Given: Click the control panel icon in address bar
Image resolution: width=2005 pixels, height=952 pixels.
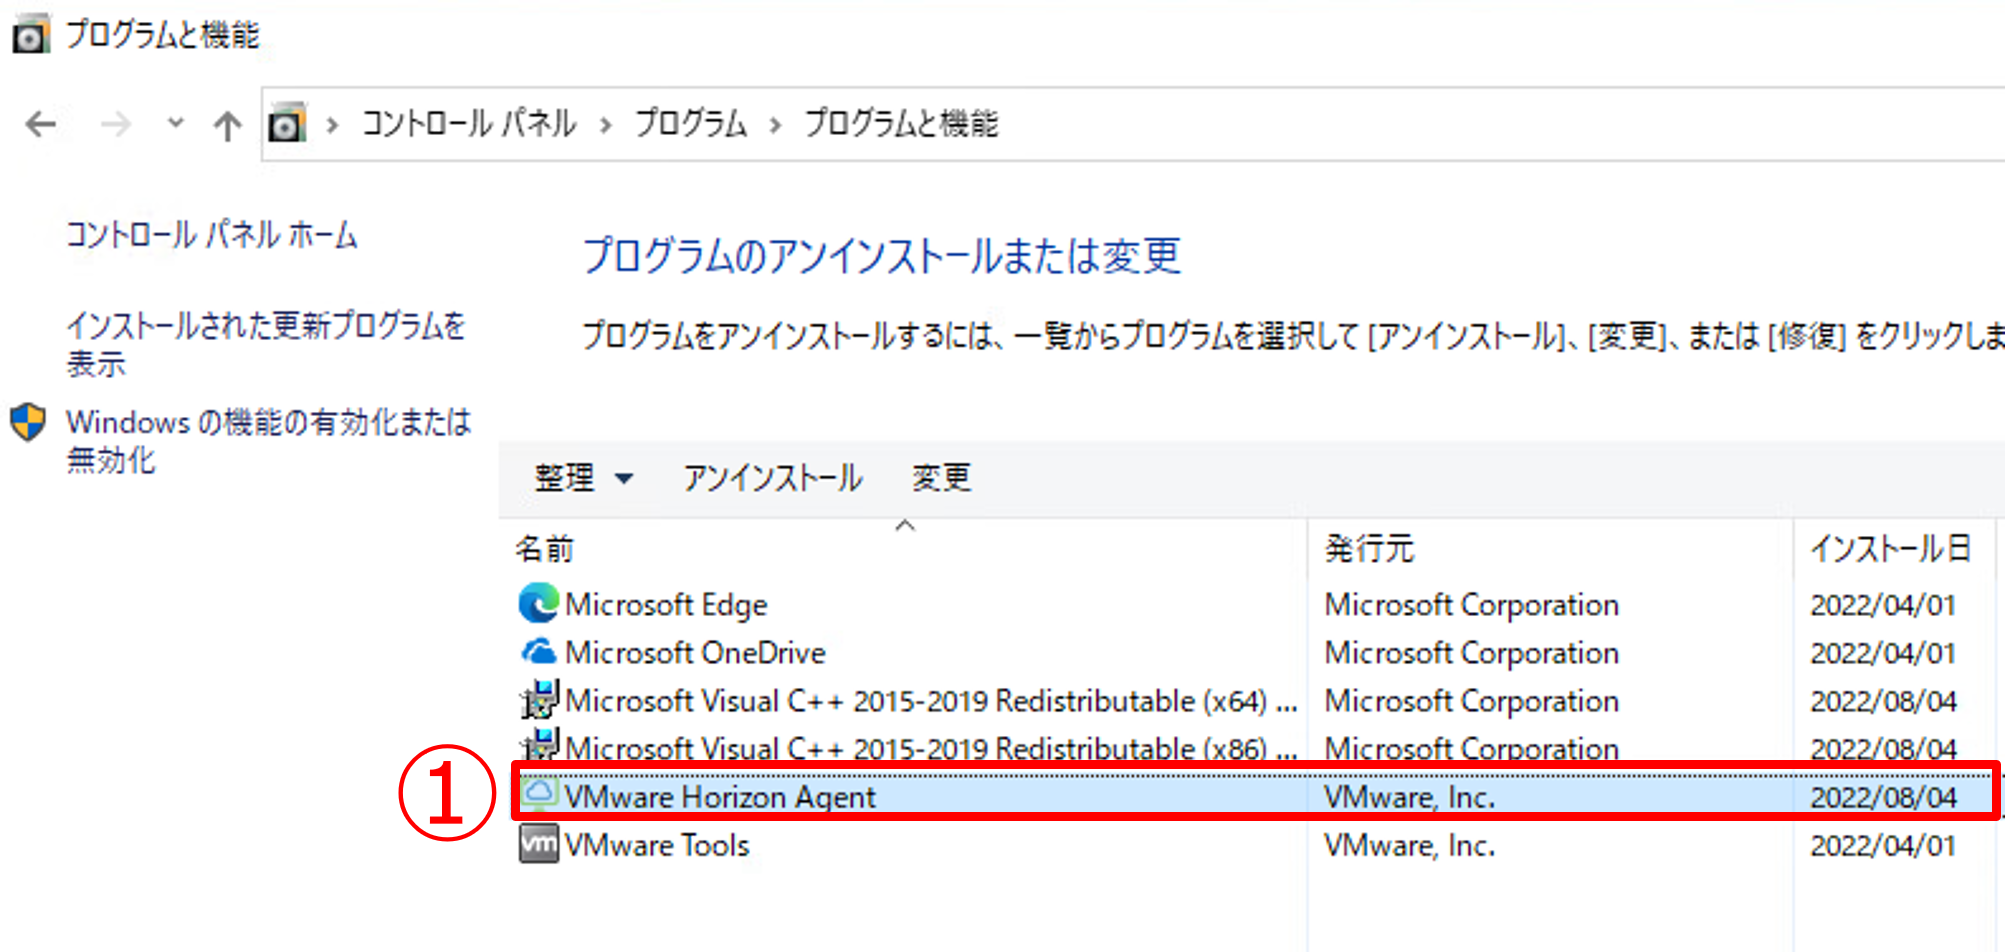Looking at the screenshot, I should (x=287, y=124).
